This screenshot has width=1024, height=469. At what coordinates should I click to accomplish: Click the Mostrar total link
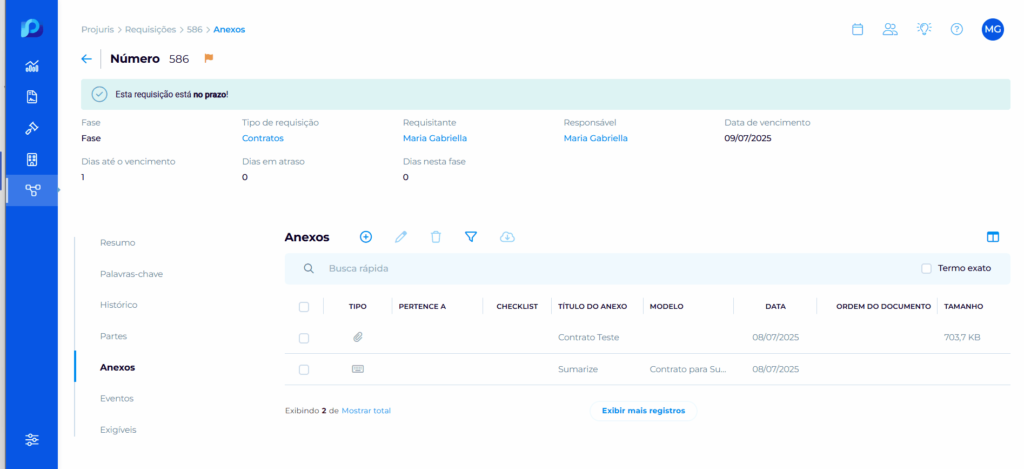tap(366, 410)
